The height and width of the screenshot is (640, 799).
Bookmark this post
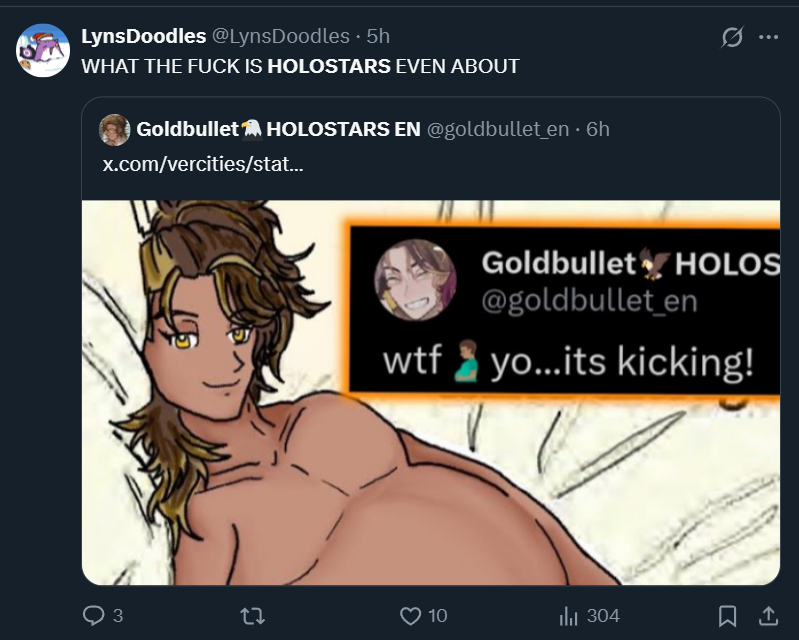(727, 616)
